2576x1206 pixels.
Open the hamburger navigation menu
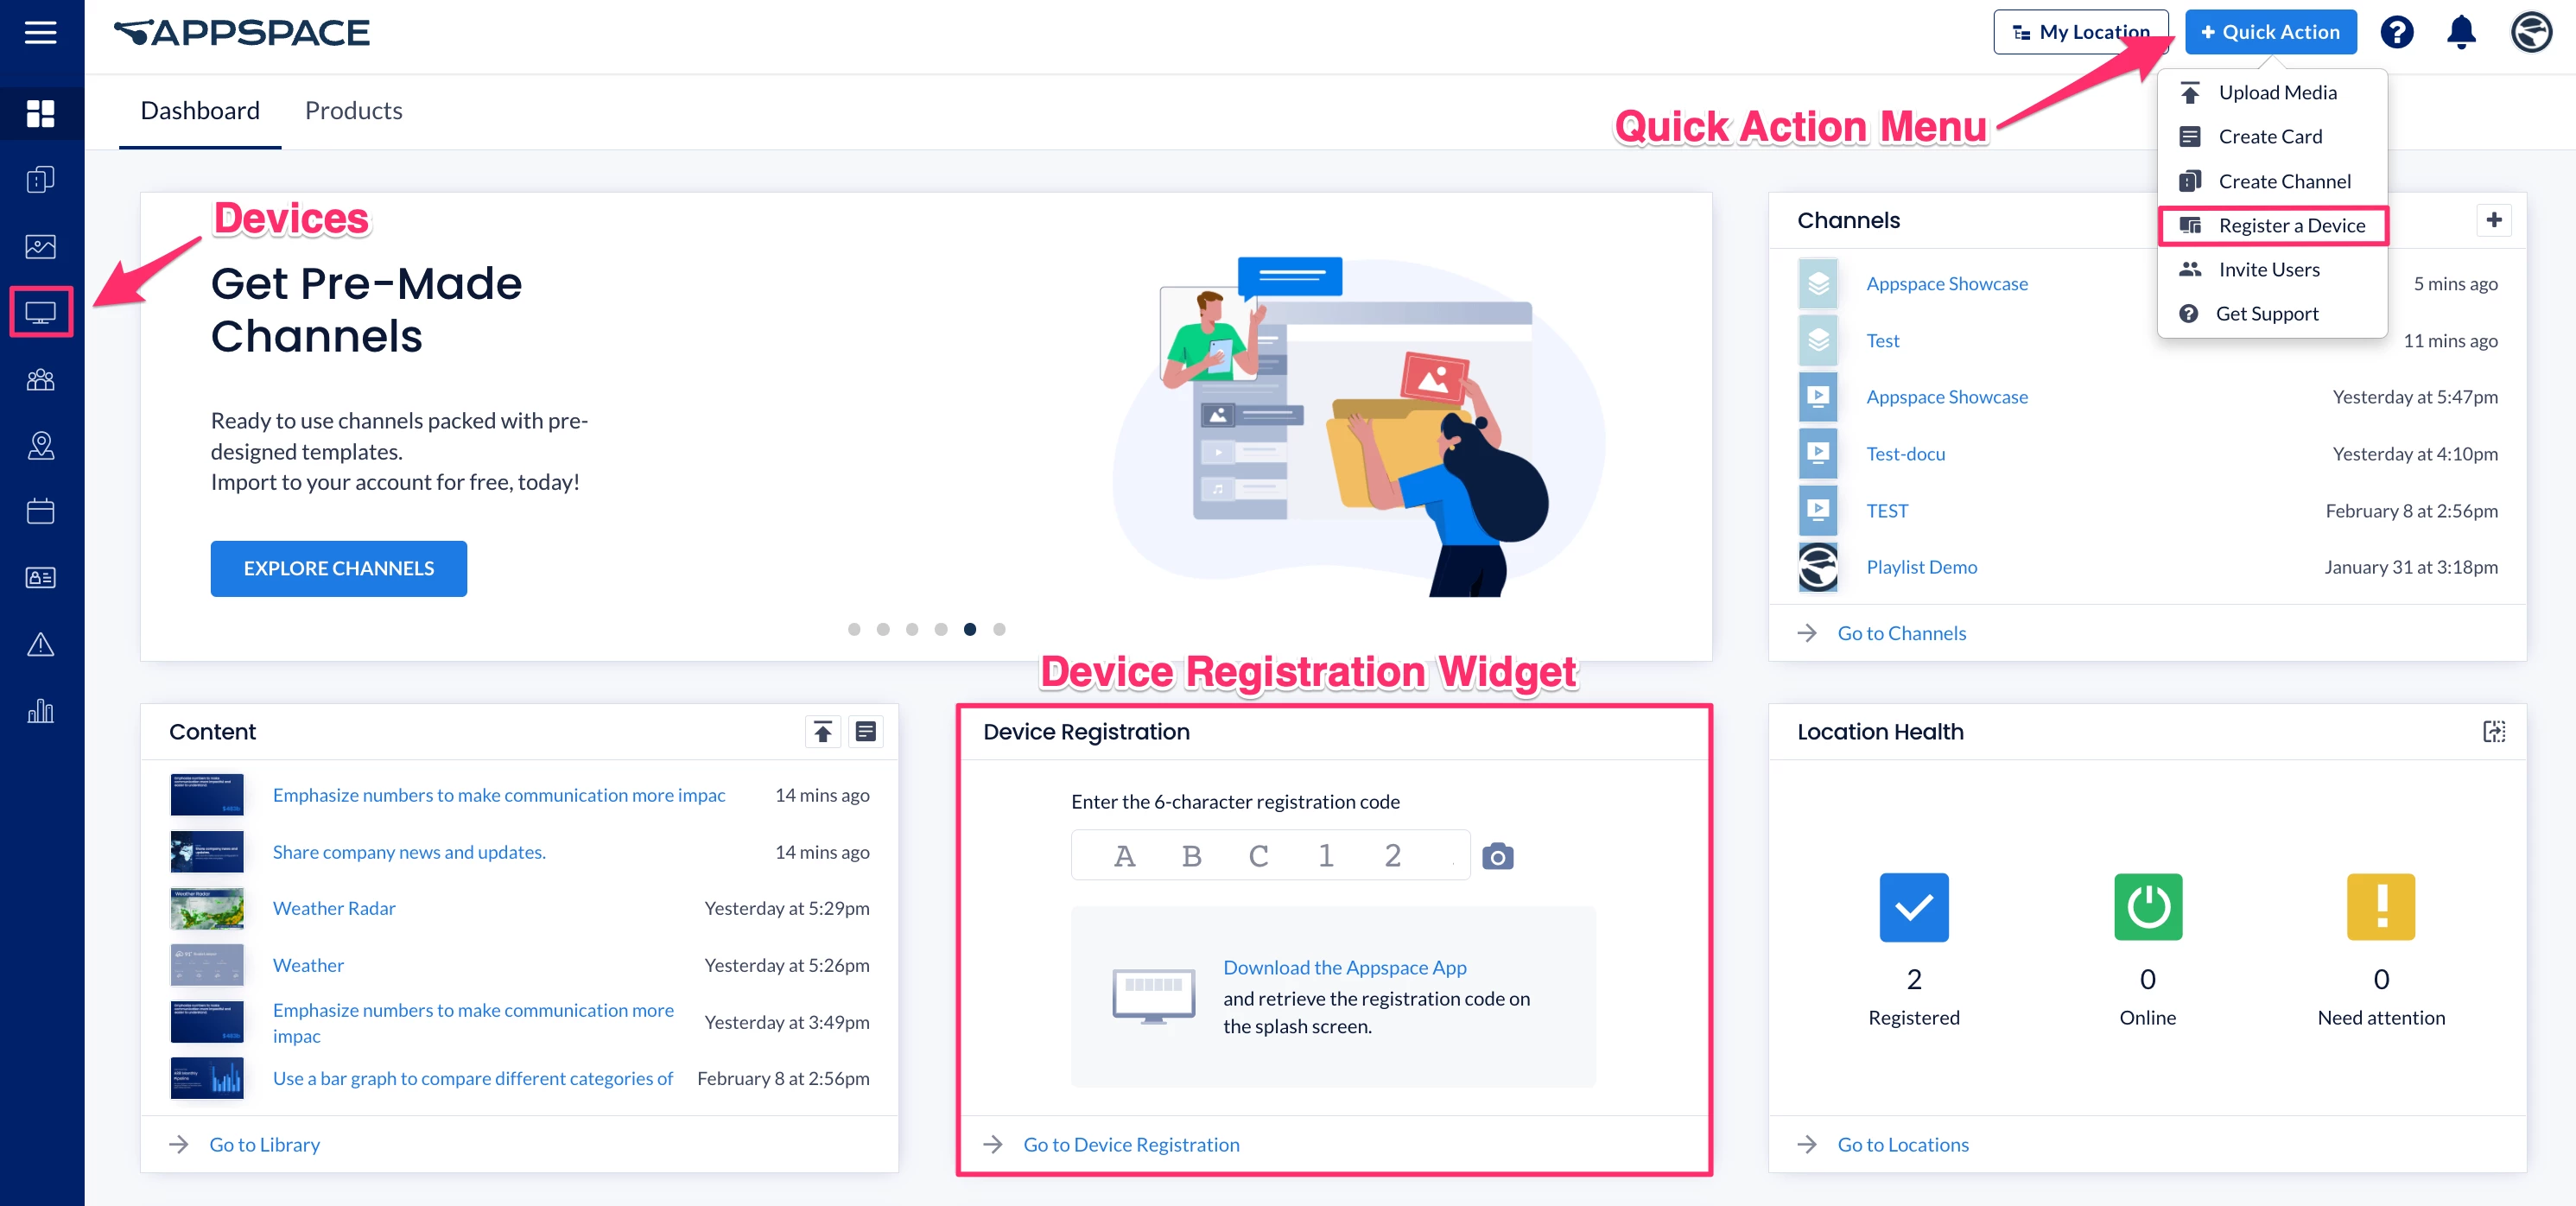(x=40, y=32)
